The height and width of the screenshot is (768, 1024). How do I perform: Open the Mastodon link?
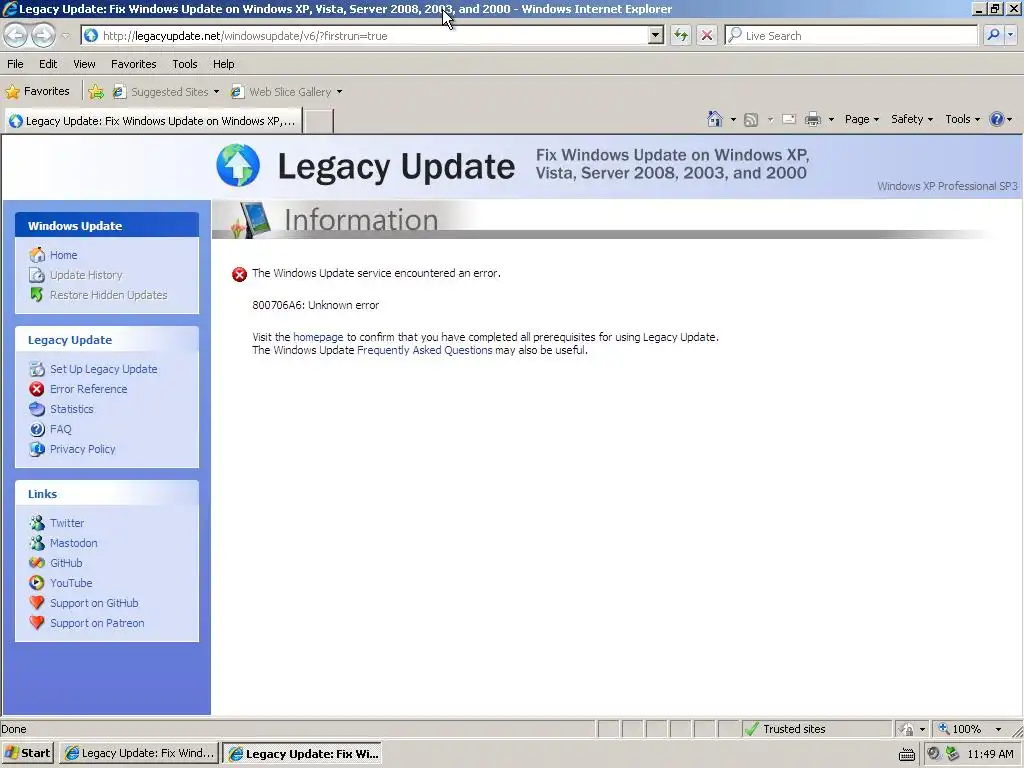(74, 543)
